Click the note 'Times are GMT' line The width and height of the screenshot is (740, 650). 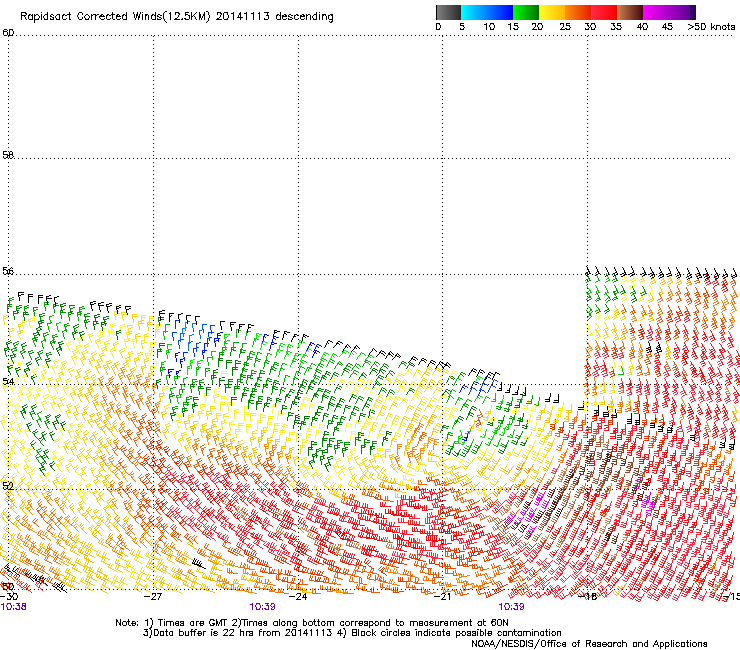click(312, 623)
